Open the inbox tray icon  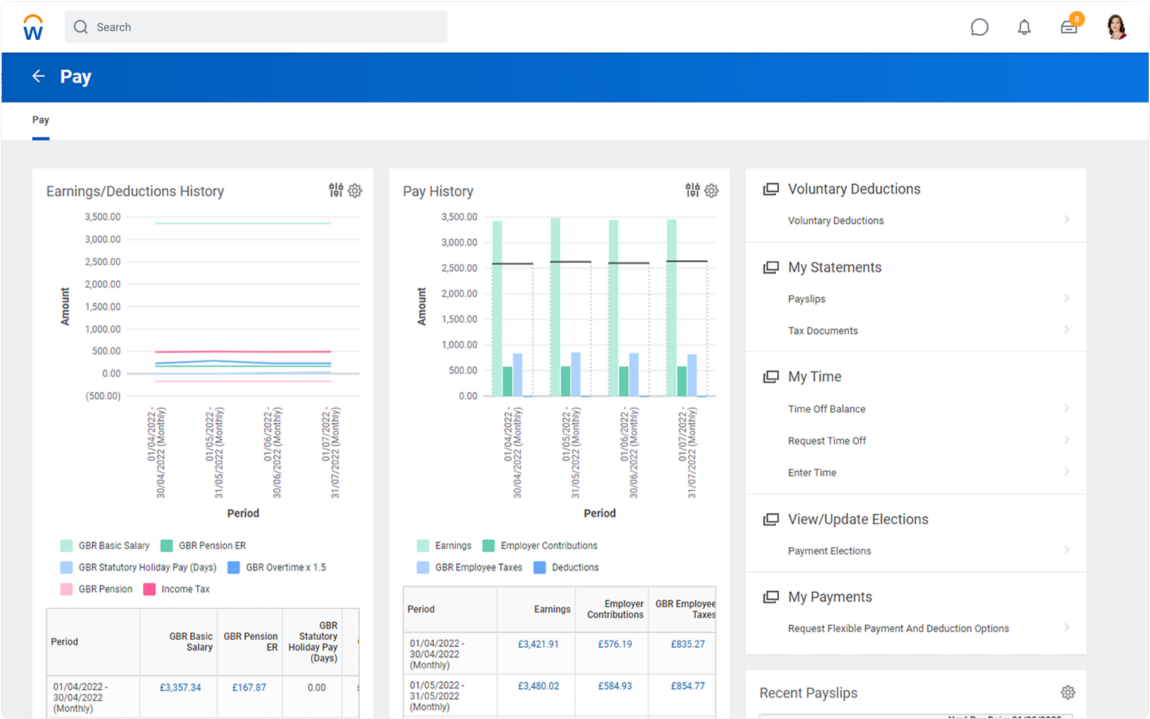pos(1069,28)
